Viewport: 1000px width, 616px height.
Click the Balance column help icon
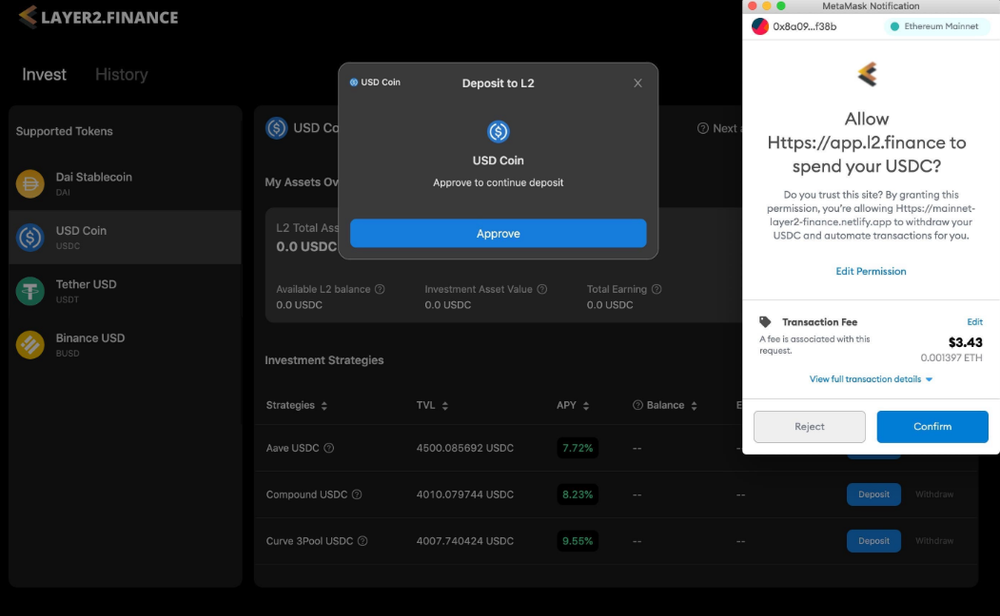pyautogui.click(x=637, y=405)
